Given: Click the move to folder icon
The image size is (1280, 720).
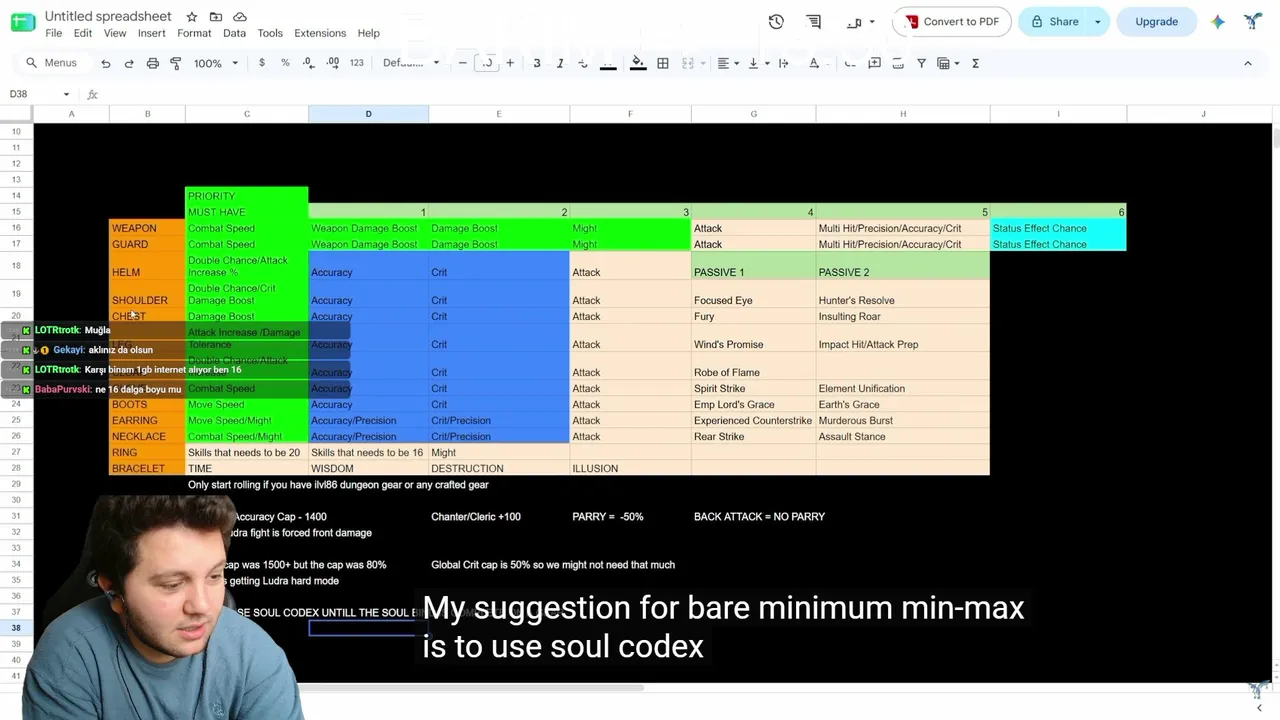Looking at the screenshot, I should [215, 17].
